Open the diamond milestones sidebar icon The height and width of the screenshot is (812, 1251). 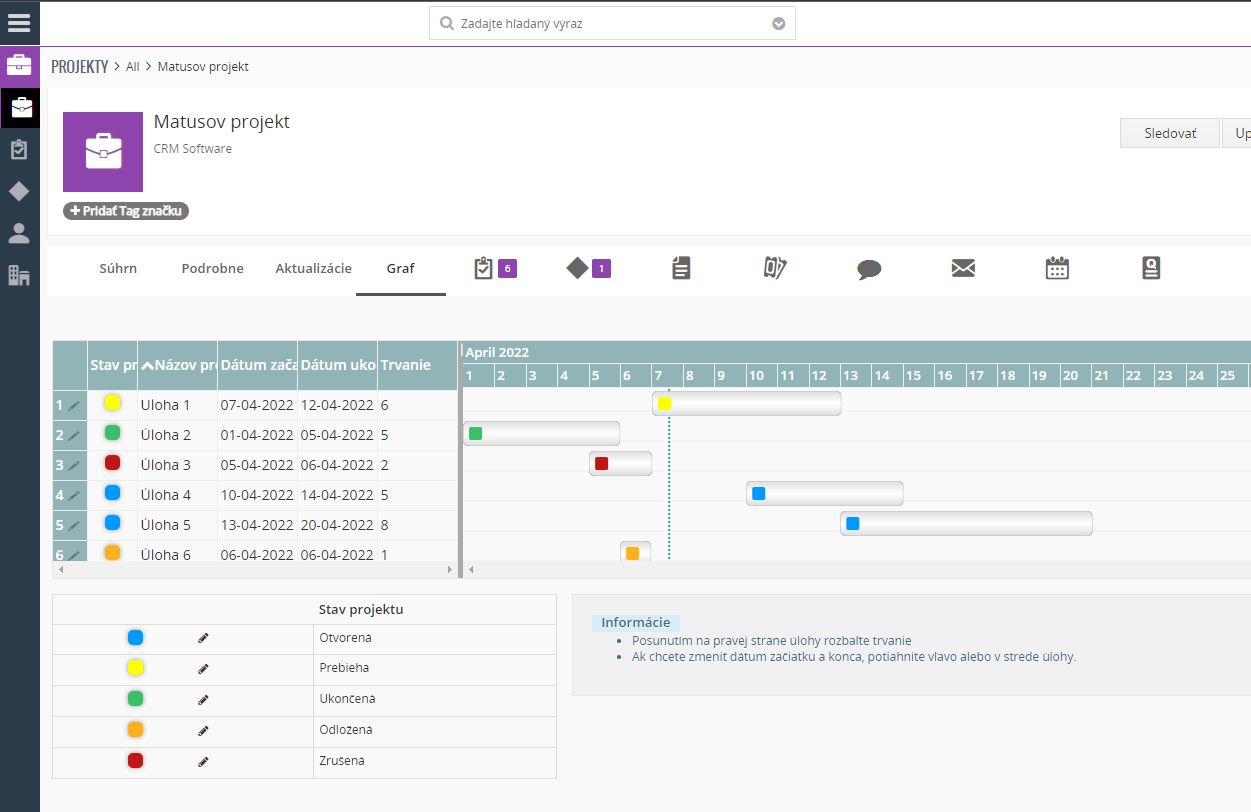click(19, 191)
